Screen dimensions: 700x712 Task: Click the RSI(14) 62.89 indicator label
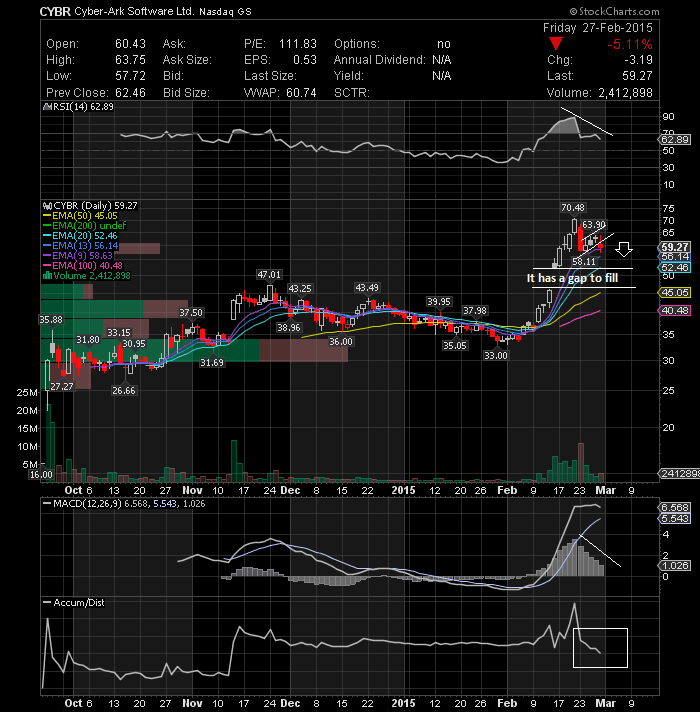tap(78, 107)
